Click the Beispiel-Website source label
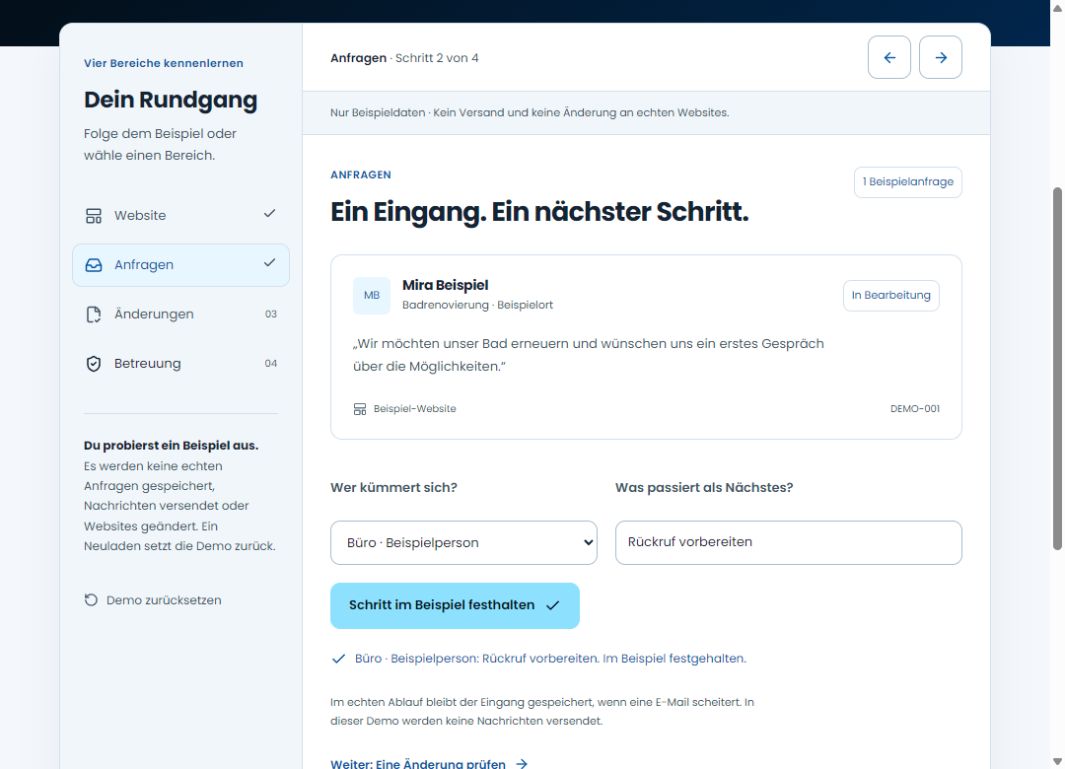1065x769 pixels. tap(414, 409)
